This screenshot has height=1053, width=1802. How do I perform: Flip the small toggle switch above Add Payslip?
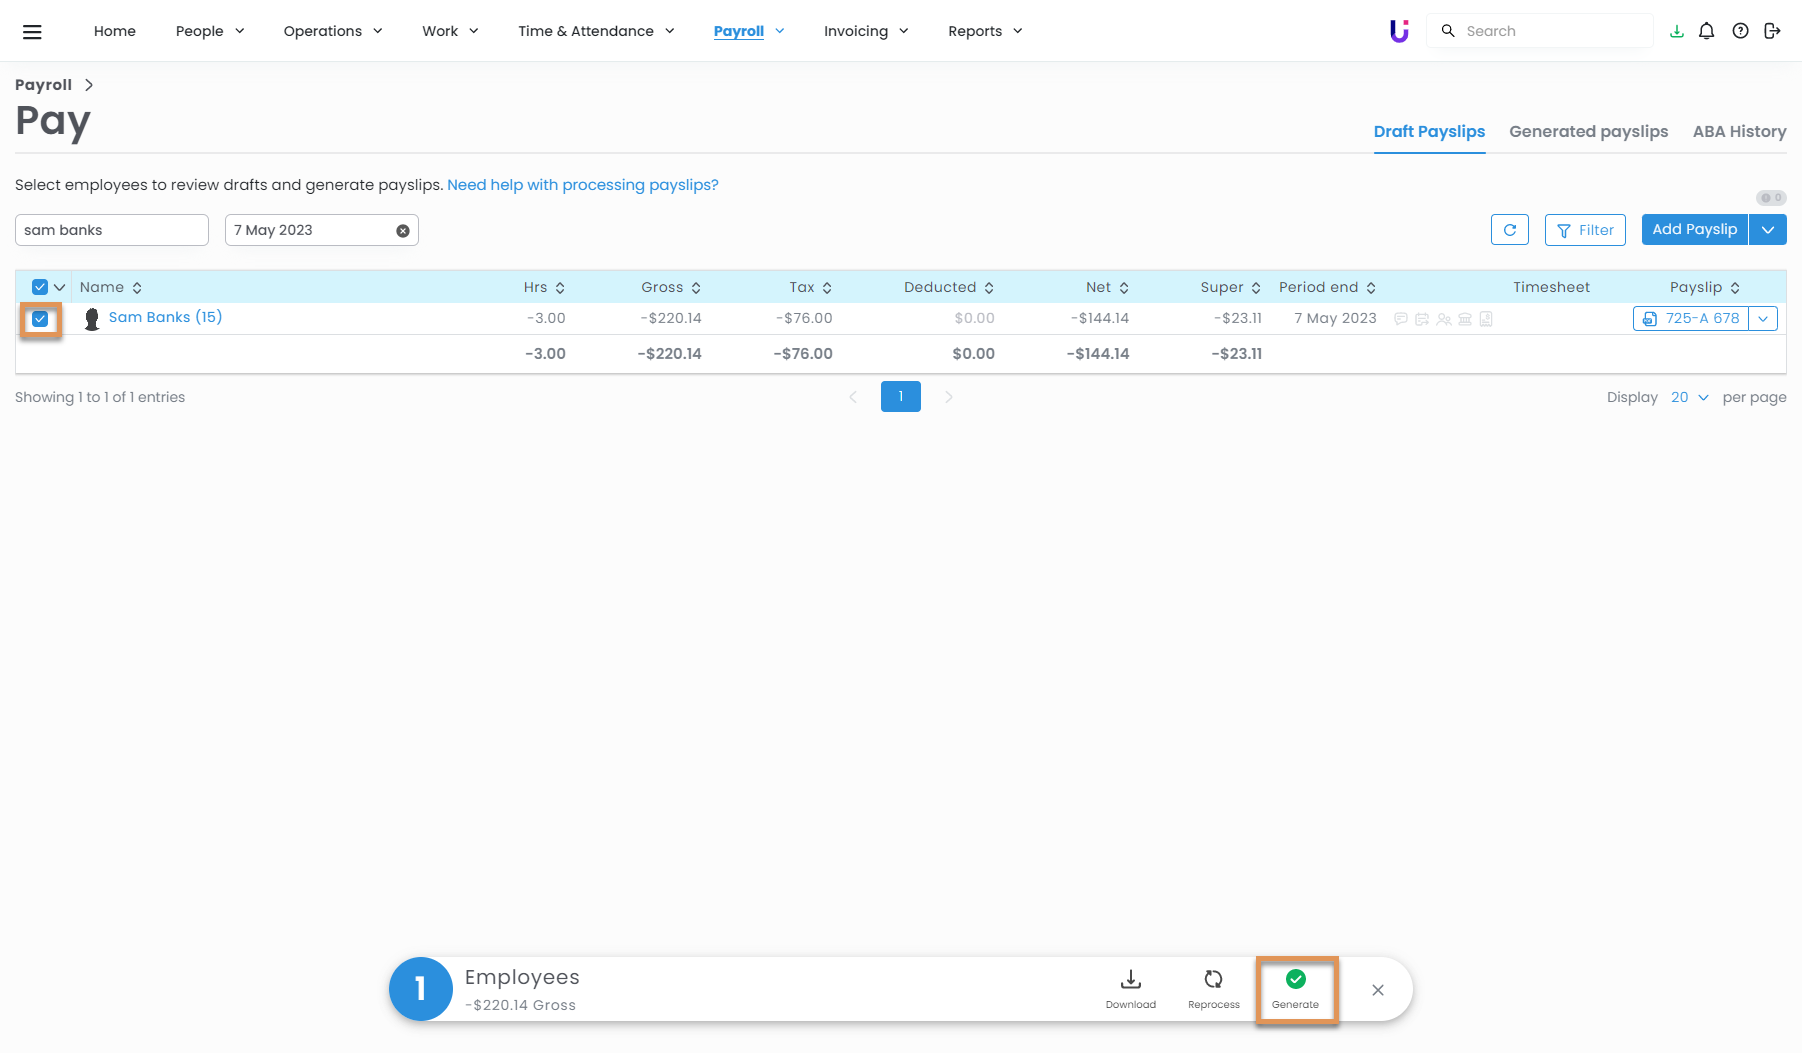(1770, 198)
